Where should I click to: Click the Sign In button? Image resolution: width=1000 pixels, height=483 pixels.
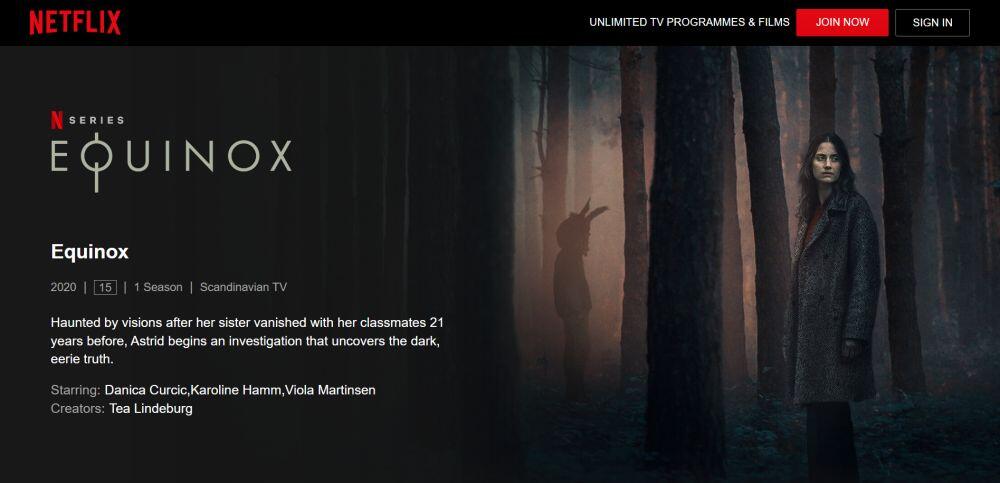932,23
